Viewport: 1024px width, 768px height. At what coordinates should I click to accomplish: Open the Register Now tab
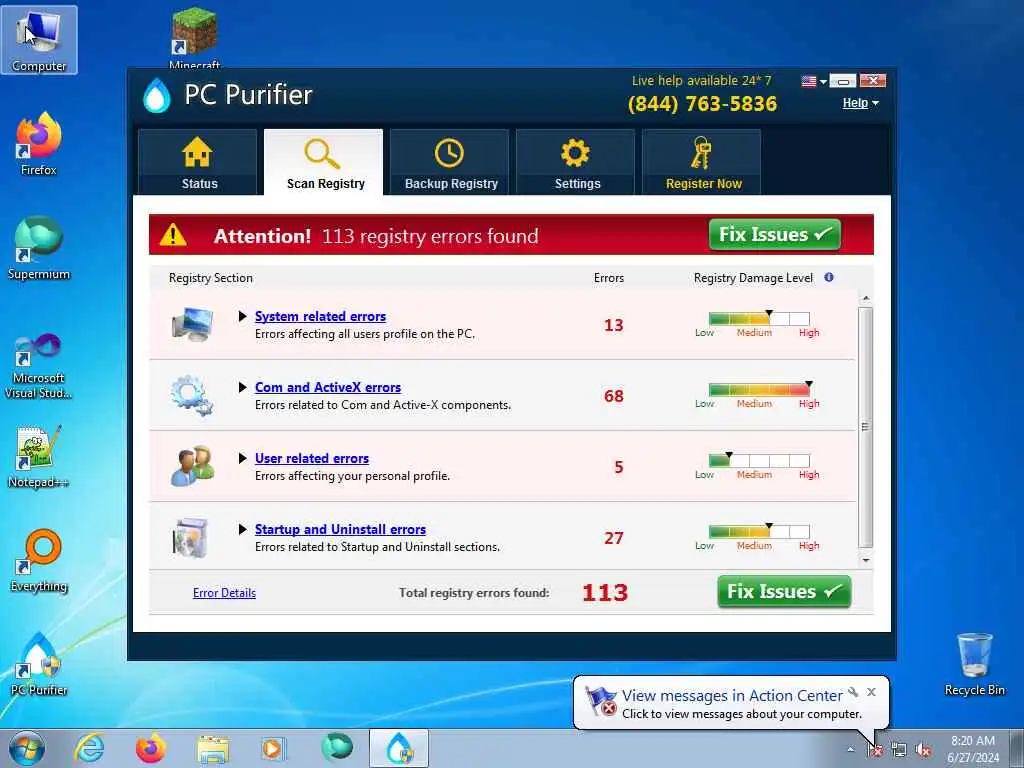702,162
